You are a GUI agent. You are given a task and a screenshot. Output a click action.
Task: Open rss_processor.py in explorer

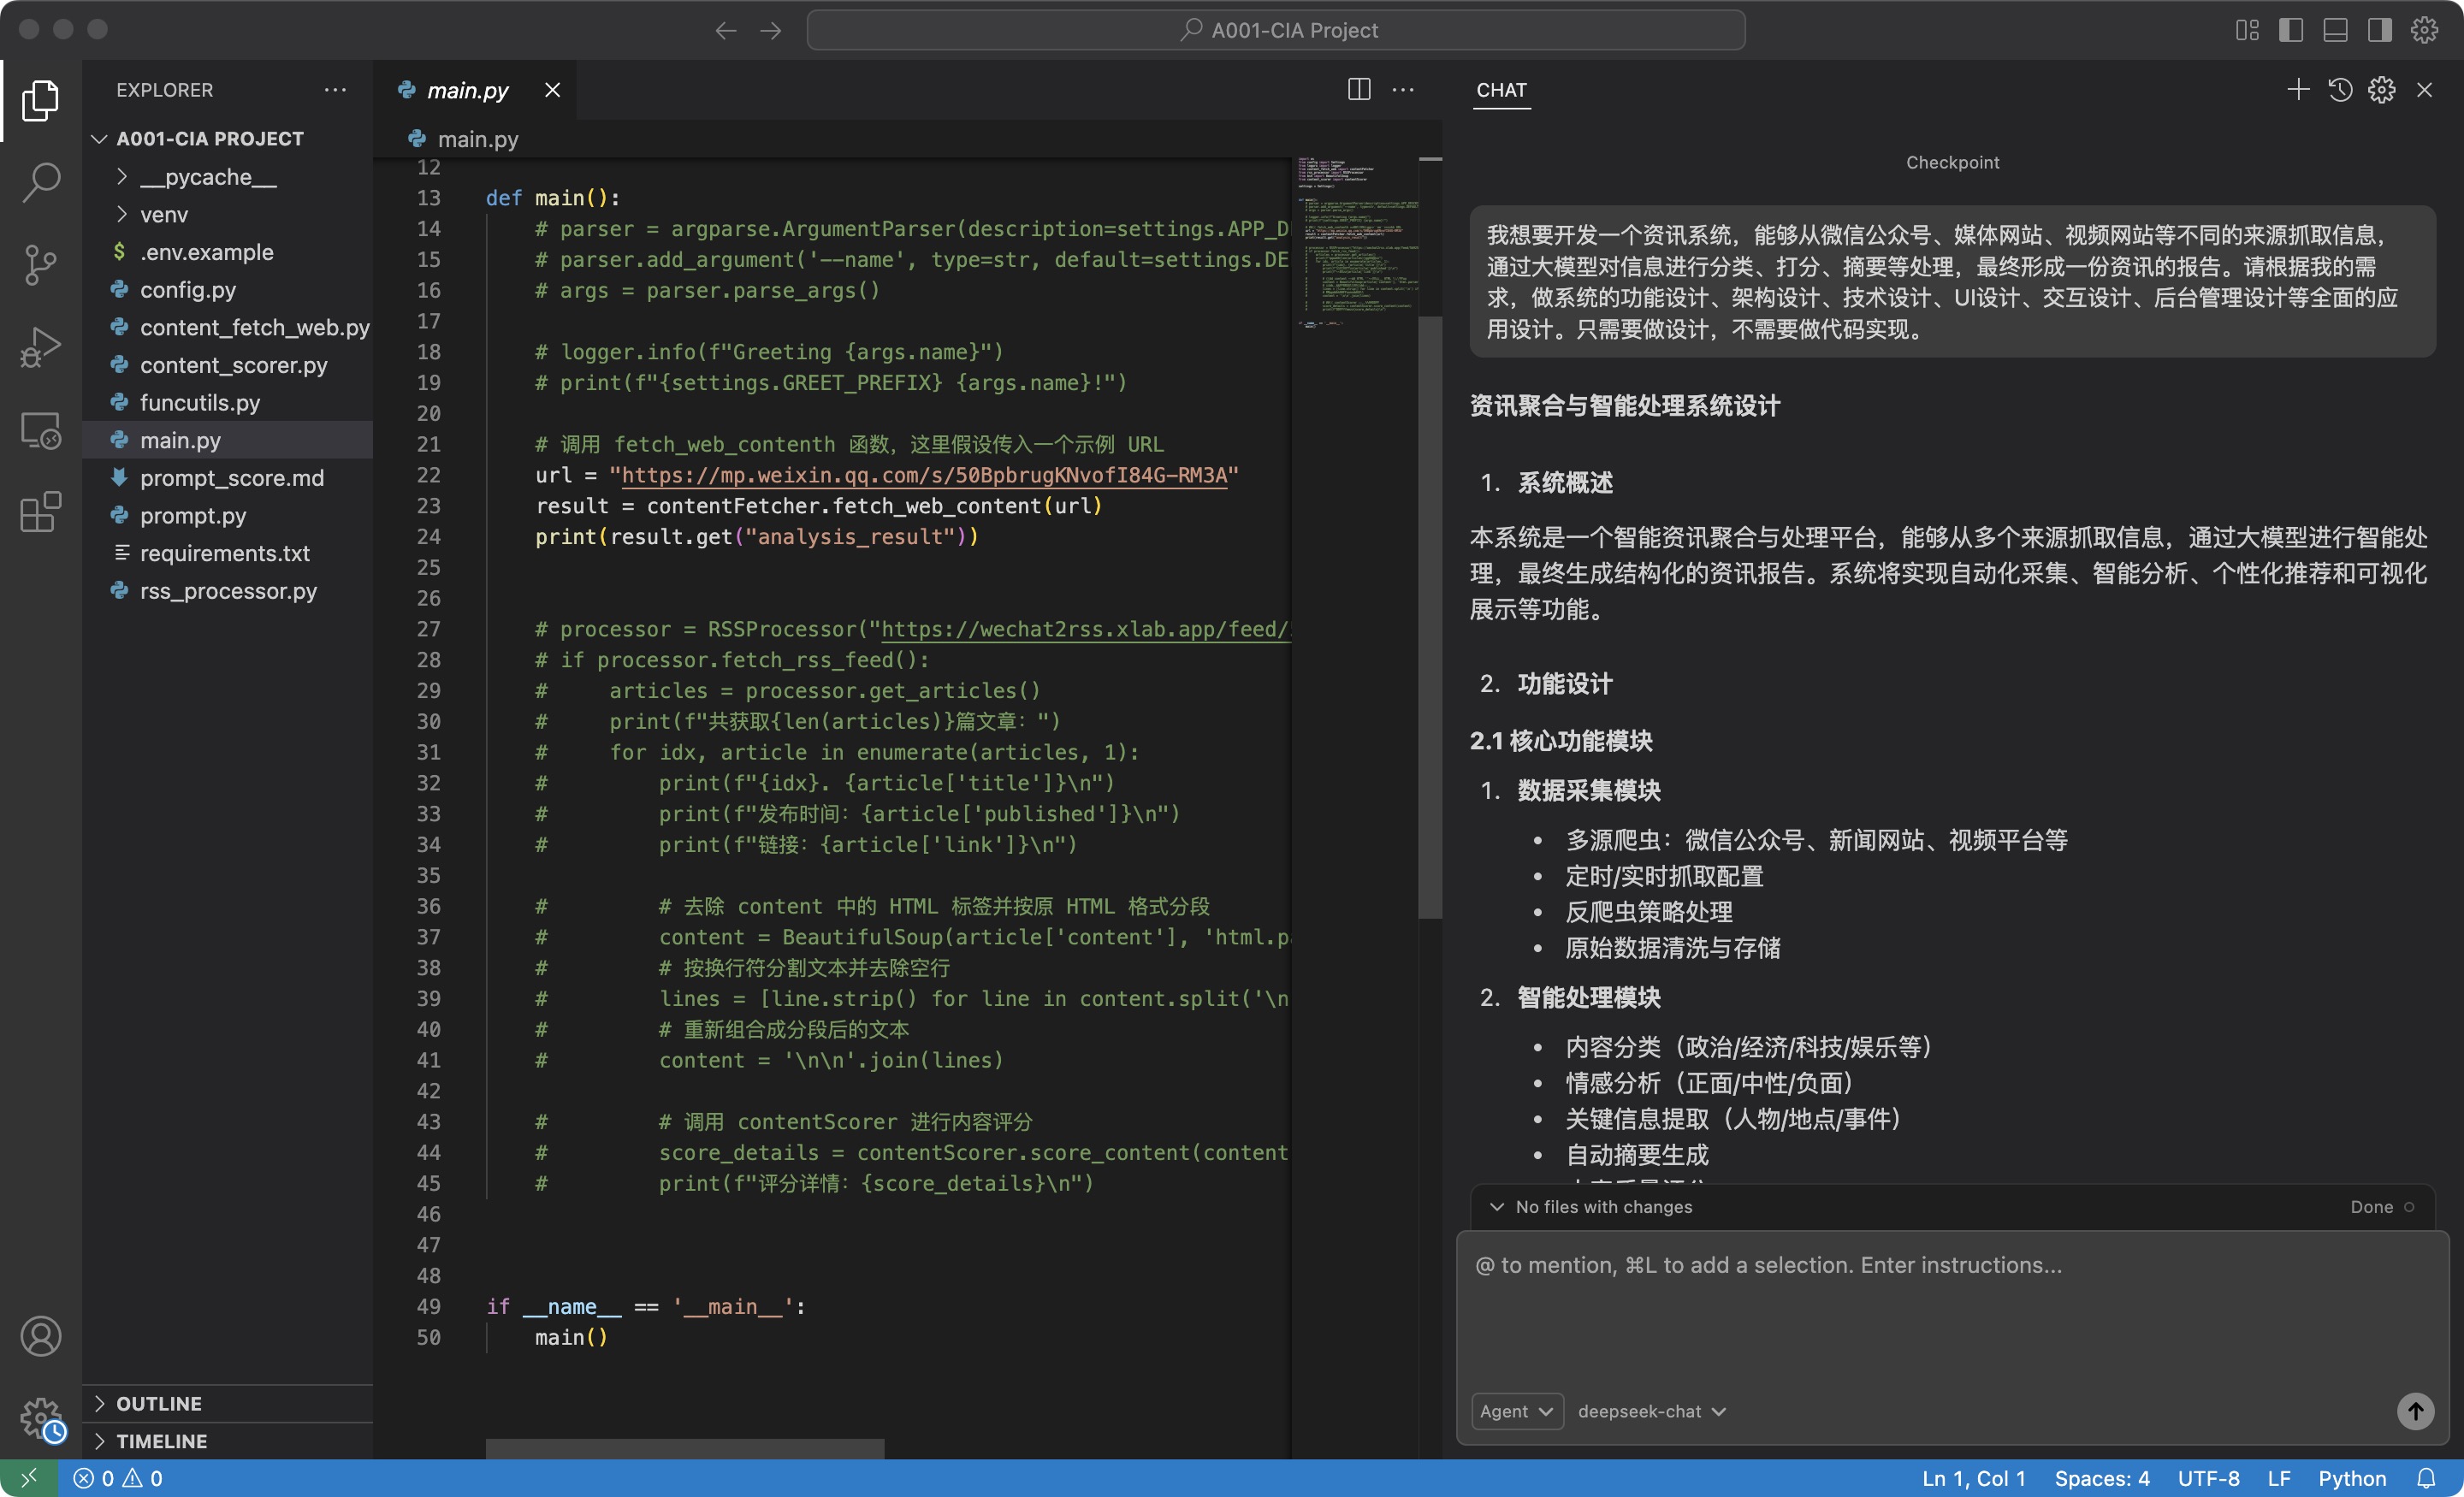(x=228, y=591)
